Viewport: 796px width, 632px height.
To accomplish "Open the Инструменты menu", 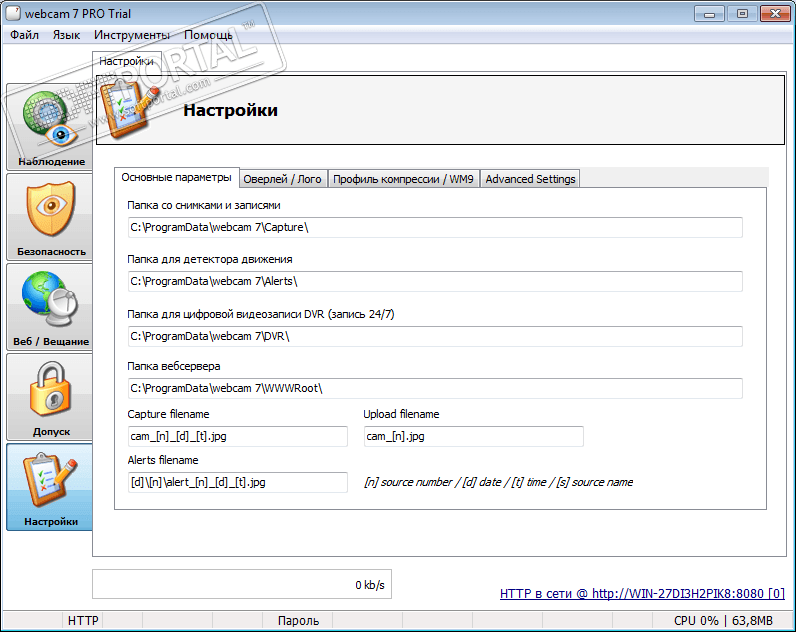I will click(132, 35).
